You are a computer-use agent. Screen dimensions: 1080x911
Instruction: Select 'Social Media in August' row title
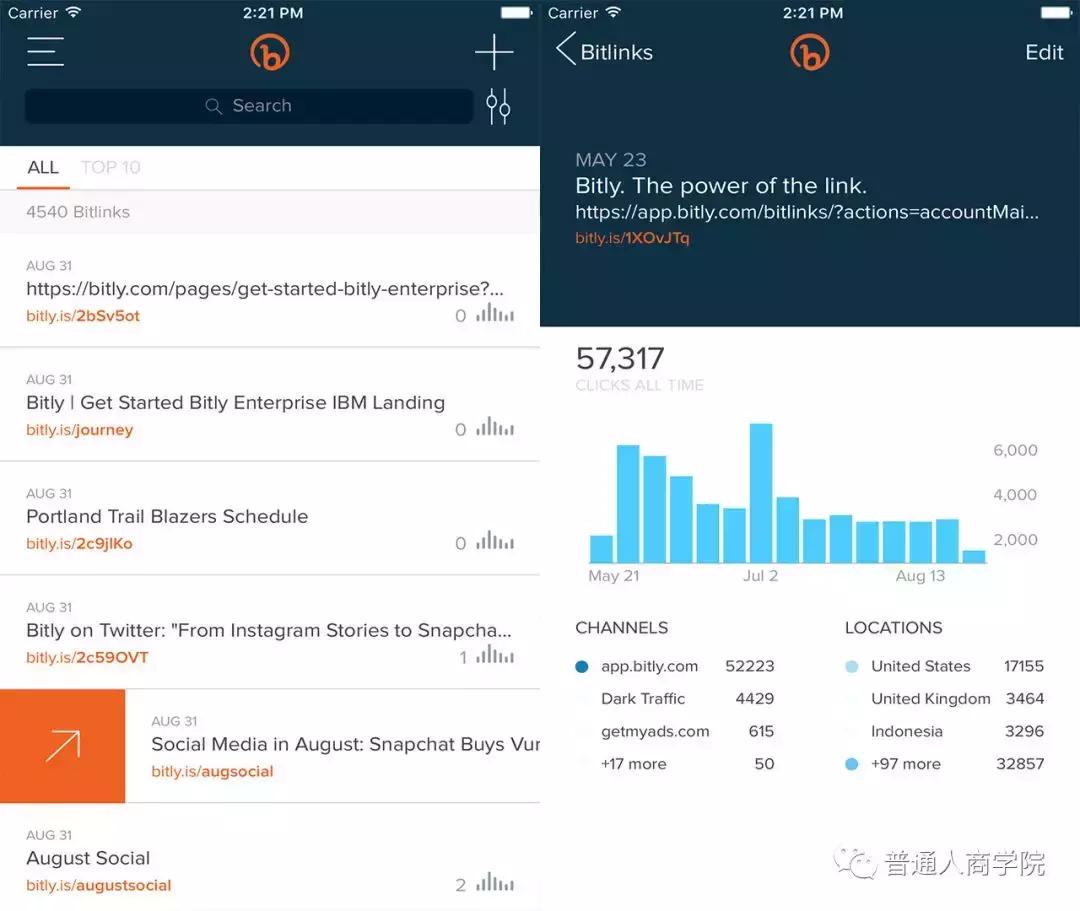[345, 744]
